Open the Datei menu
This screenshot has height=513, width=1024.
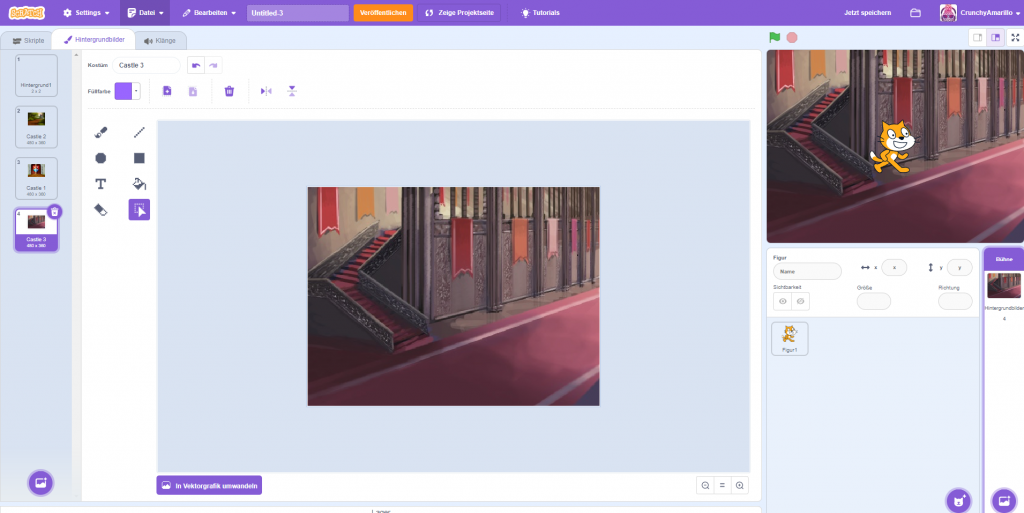click(x=145, y=13)
